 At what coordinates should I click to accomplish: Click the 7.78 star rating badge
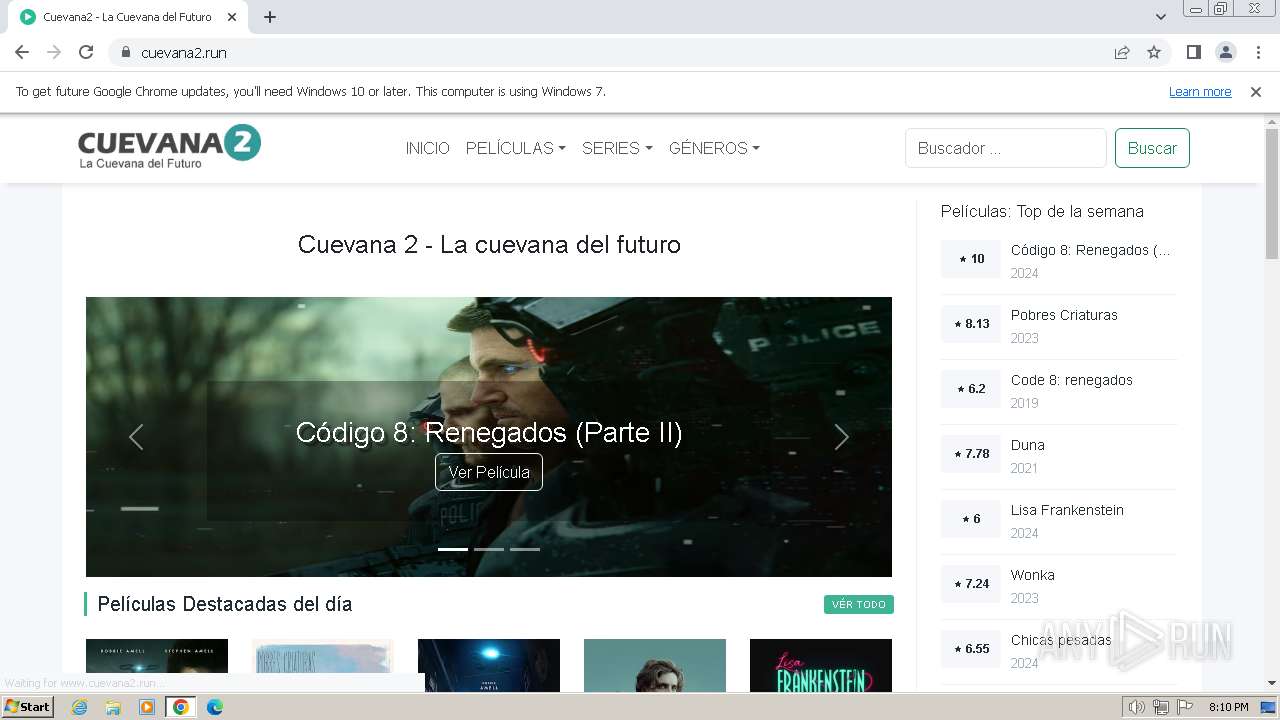tap(971, 454)
